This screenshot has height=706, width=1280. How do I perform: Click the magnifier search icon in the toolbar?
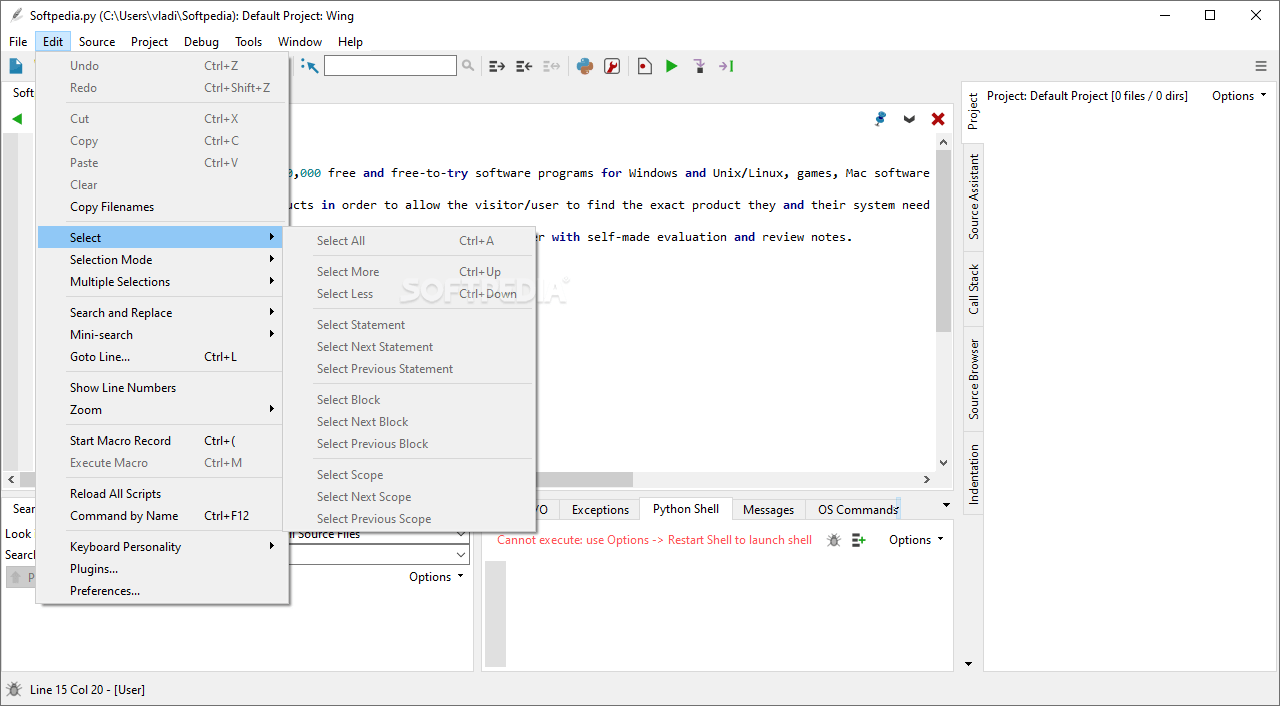point(468,66)
